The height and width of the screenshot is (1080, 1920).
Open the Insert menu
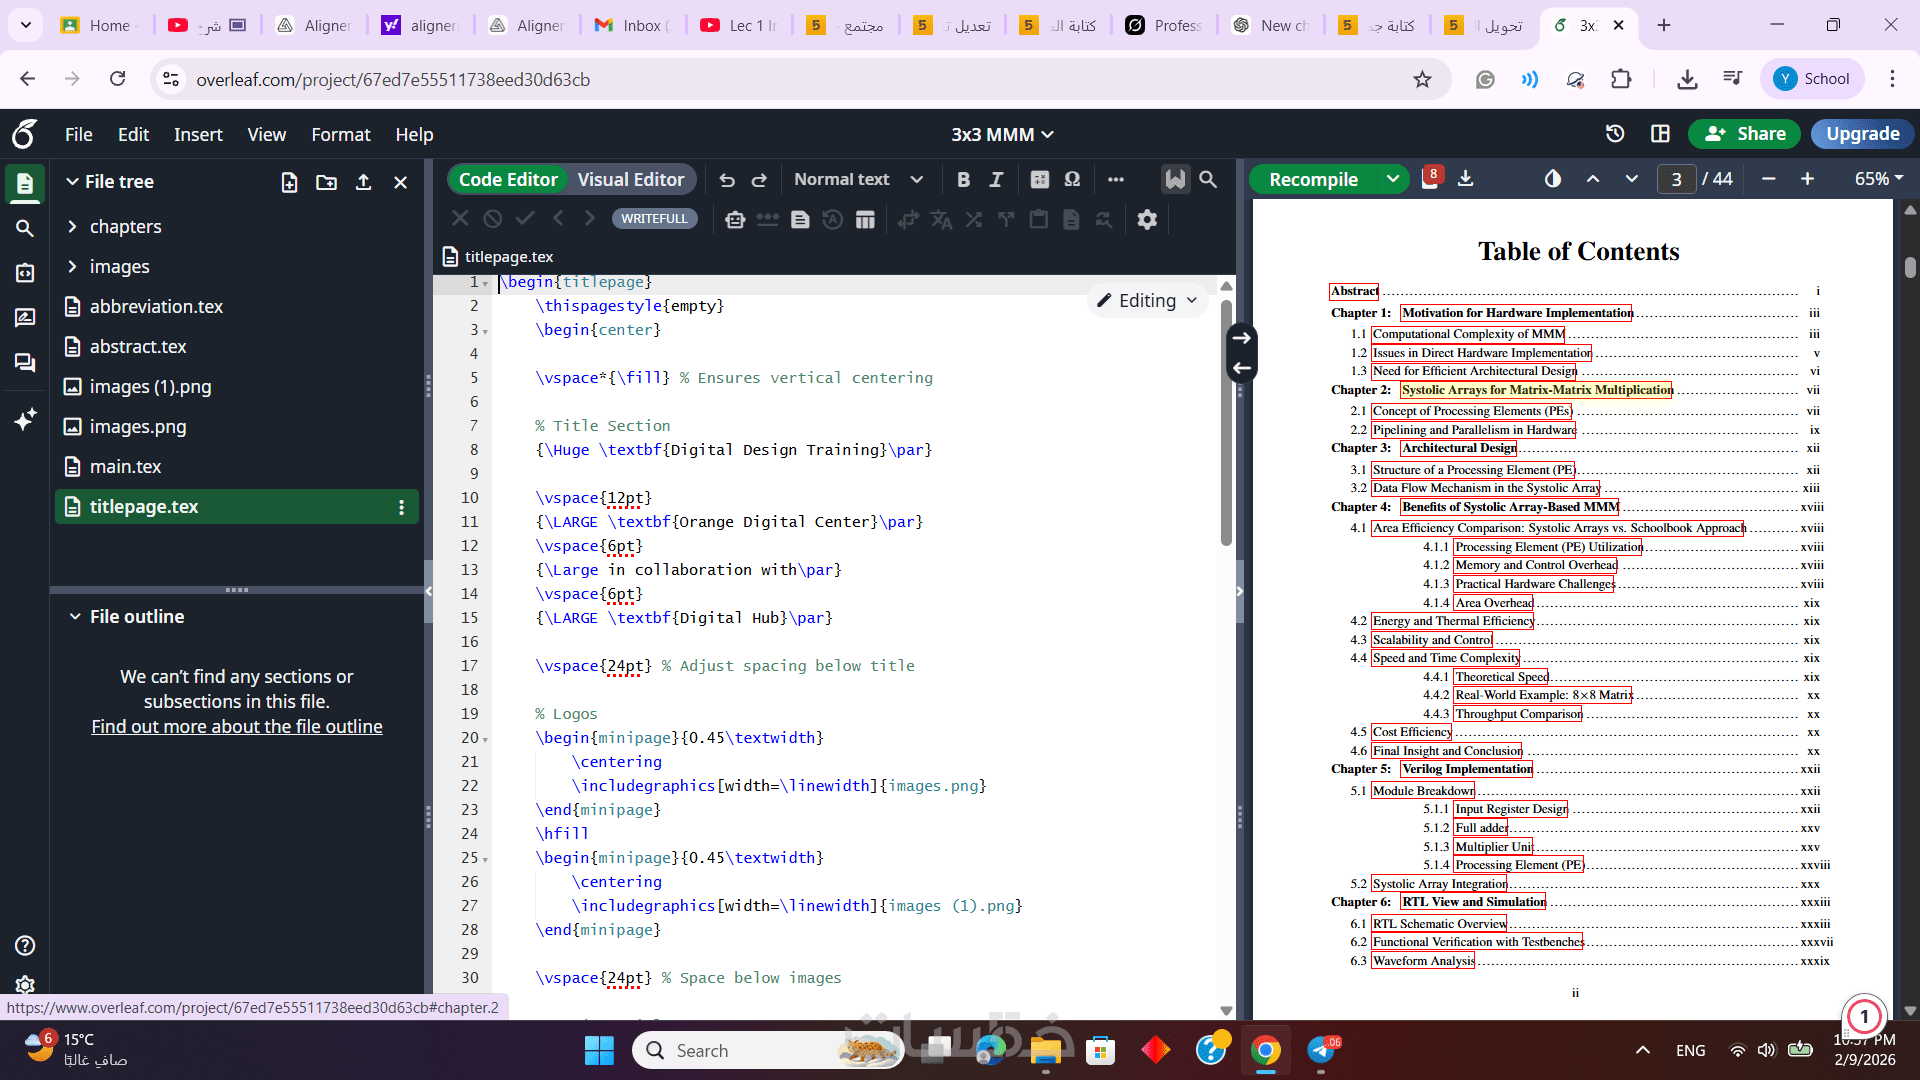coord(198,134)
